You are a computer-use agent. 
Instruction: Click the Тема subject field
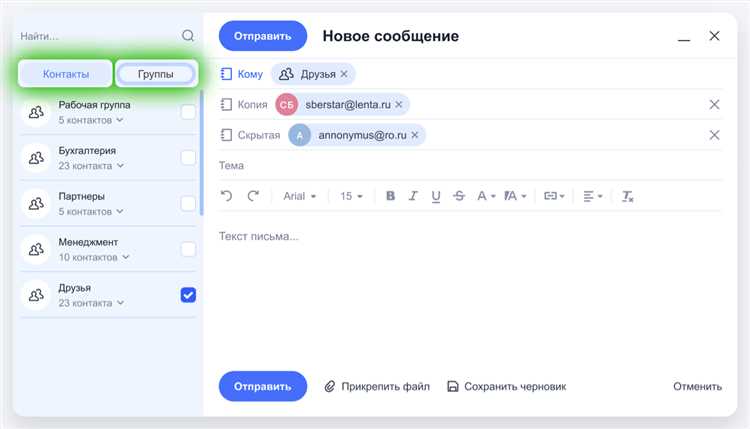[x=471, y=165]
